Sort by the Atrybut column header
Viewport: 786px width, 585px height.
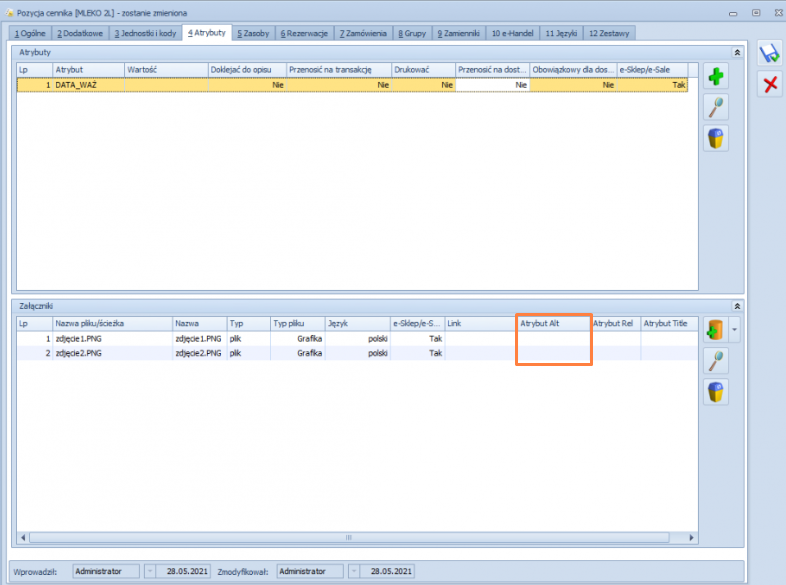point(88,70)
